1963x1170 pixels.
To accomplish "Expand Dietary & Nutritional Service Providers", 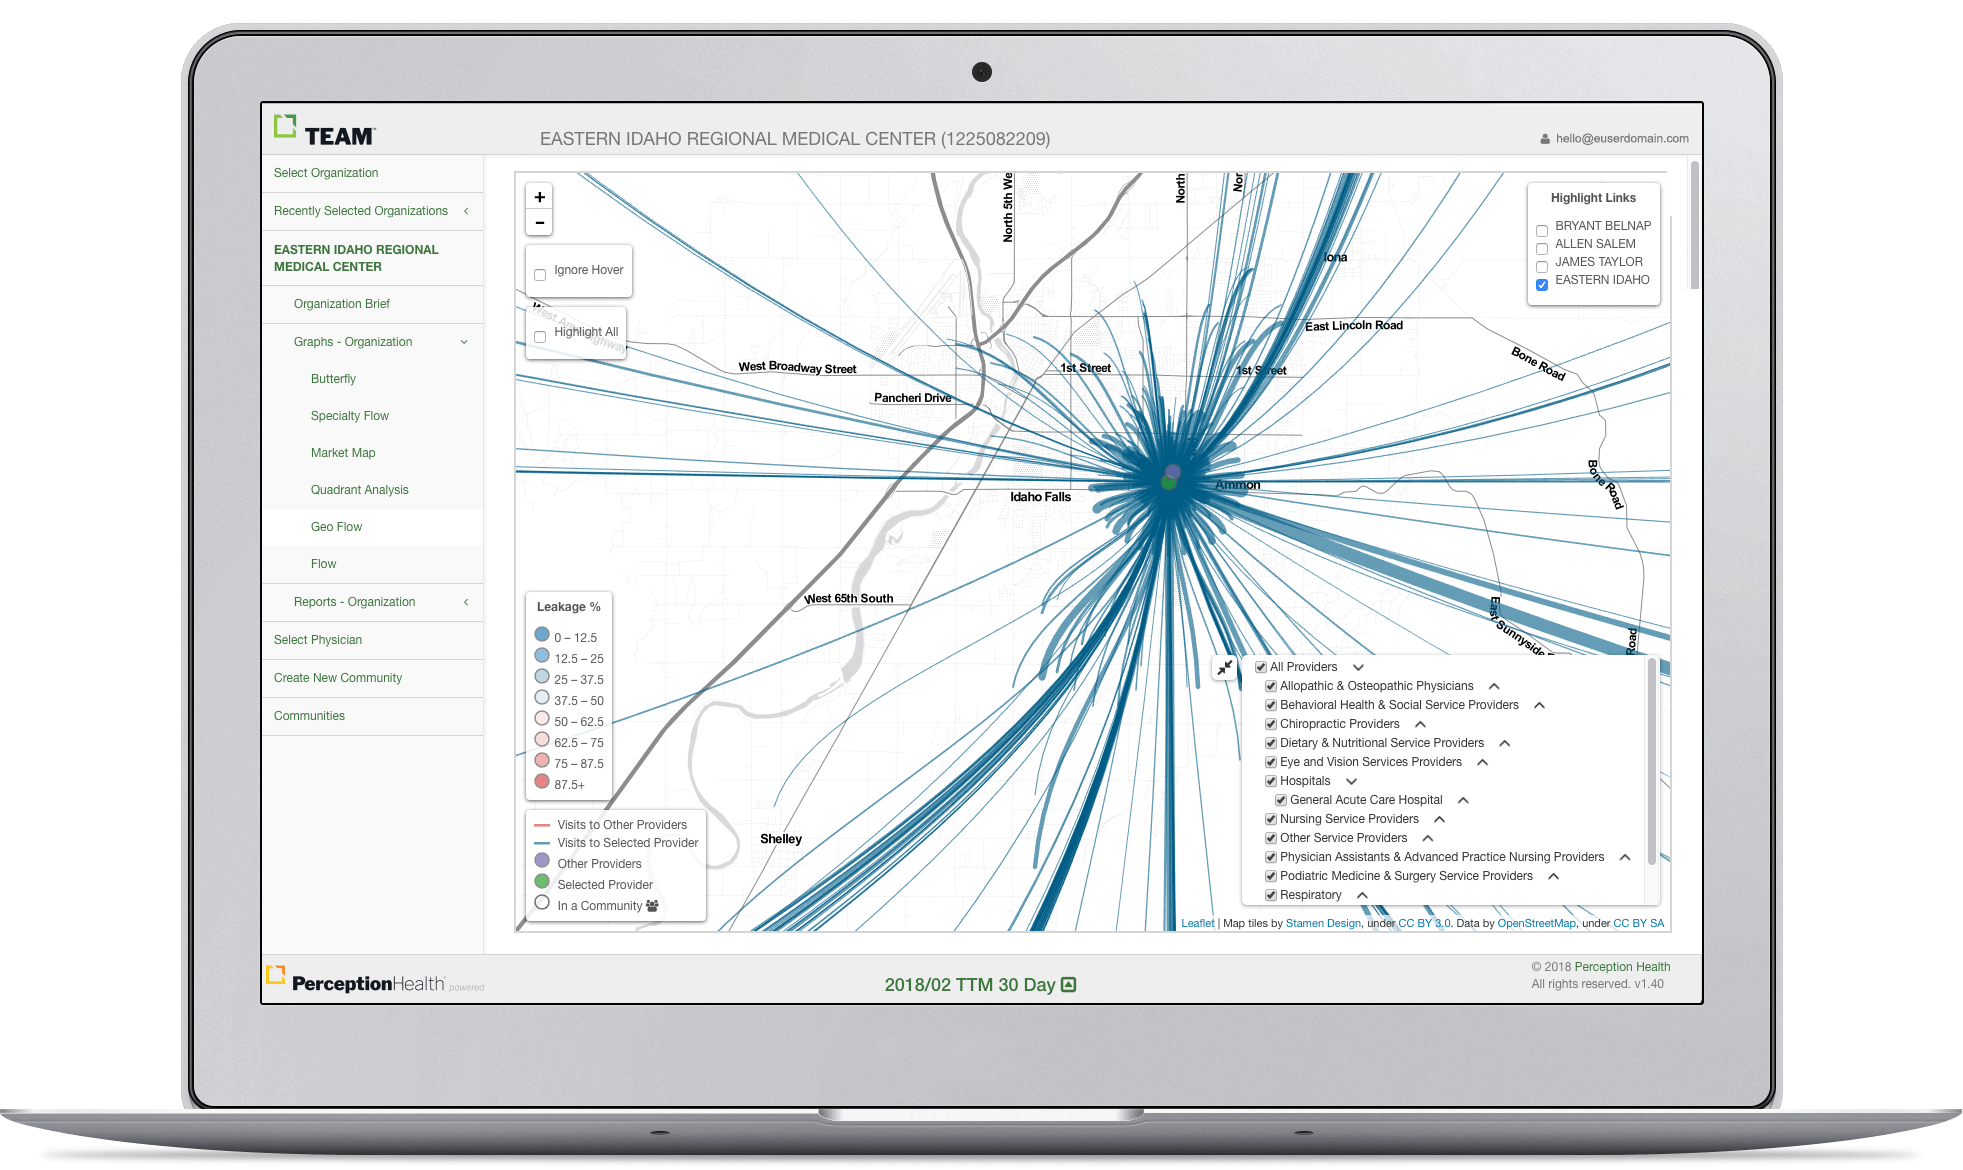I will (1505, 743).
